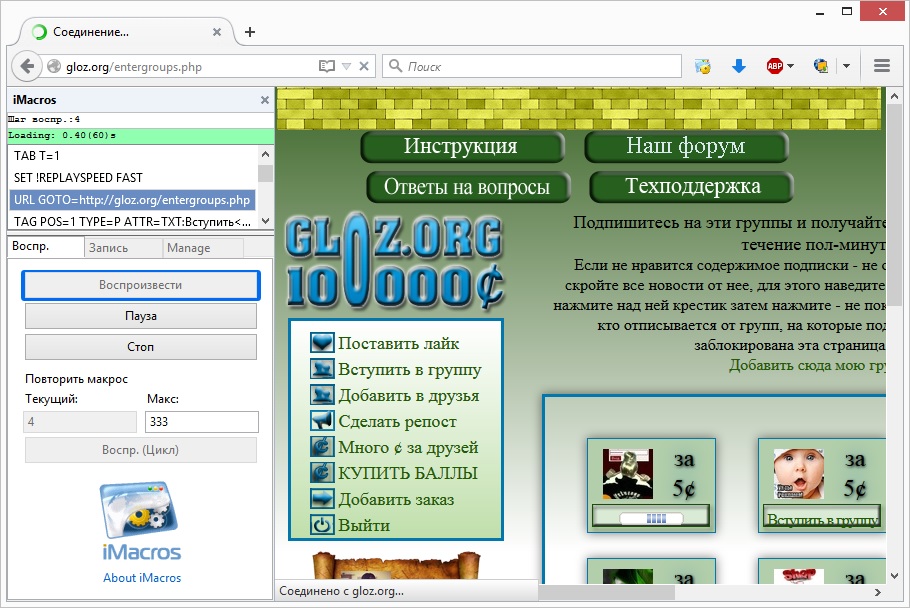
Task: Select the TAB T=1 macro line
Action: (x=132, y=155)
